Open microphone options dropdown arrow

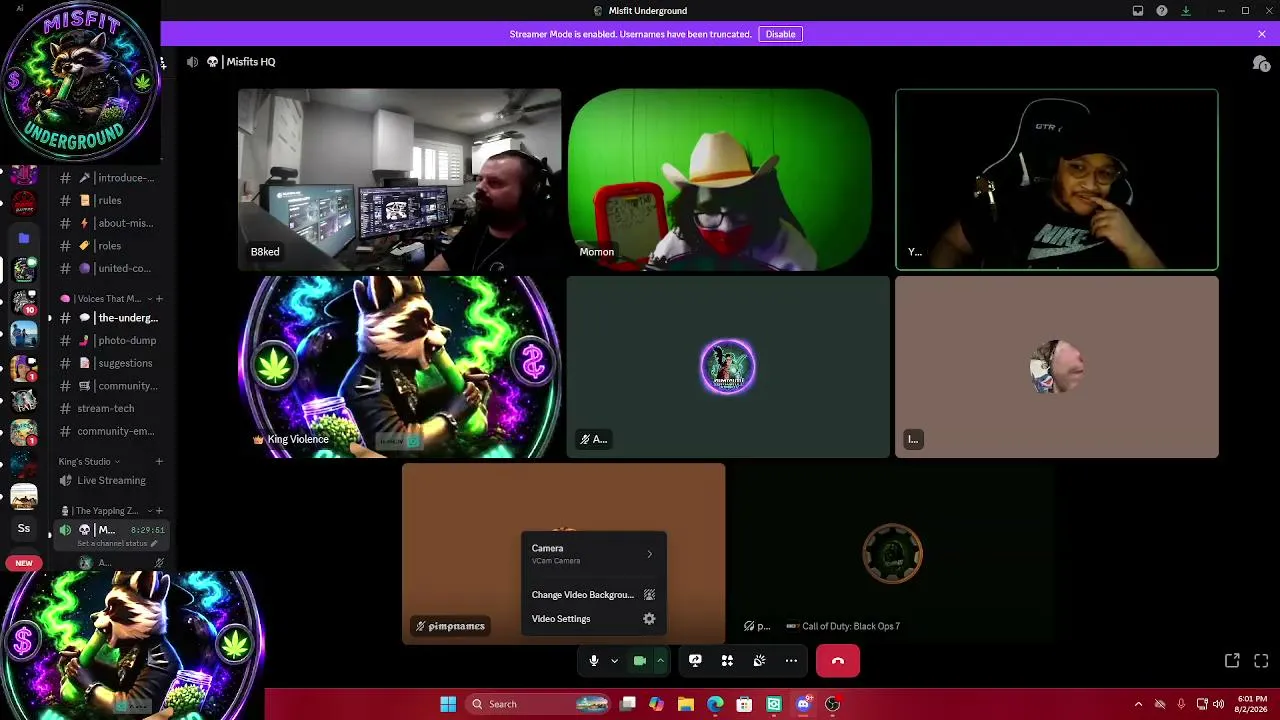614,661
